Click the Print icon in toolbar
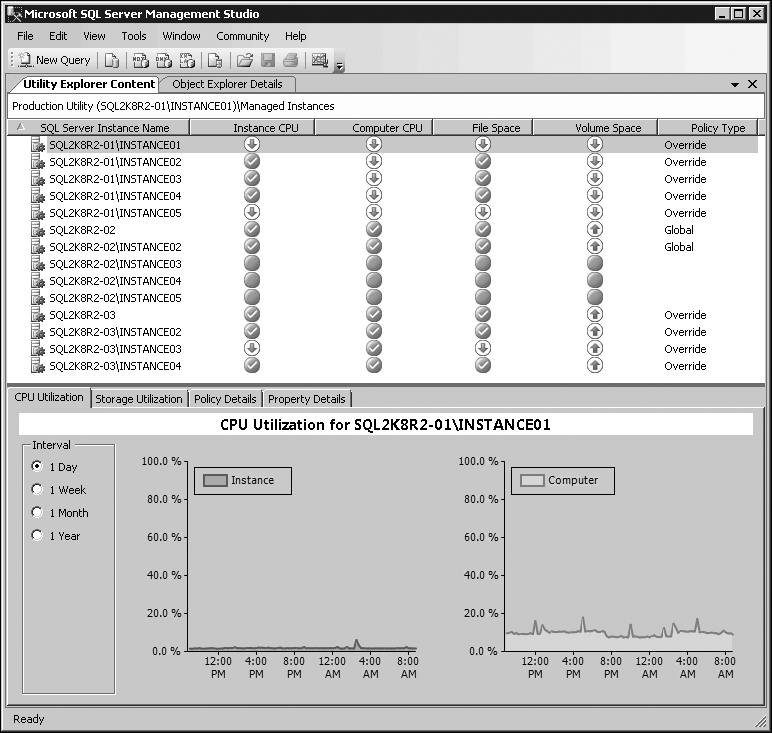 291,61
